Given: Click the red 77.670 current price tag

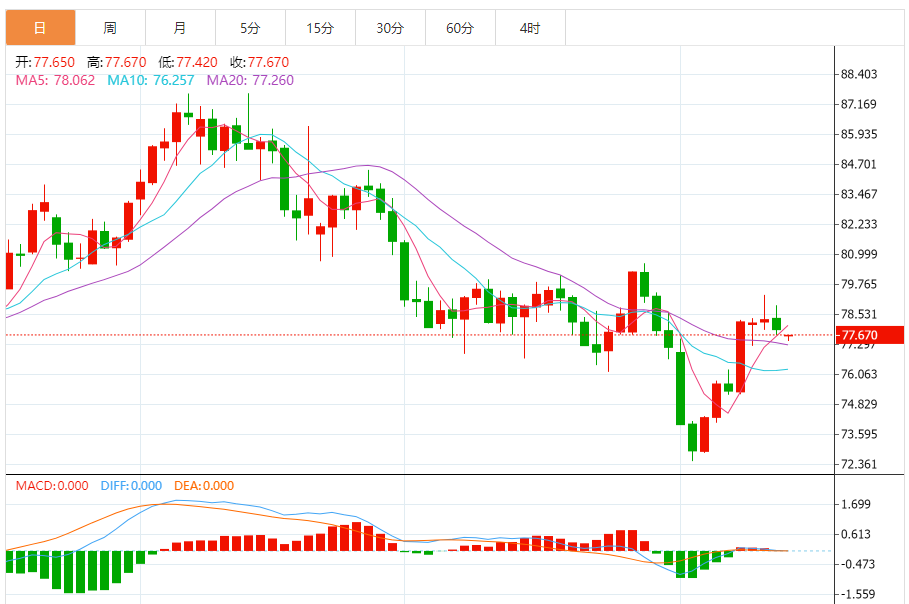Looking at the screenshot, I should pos(869,335).
